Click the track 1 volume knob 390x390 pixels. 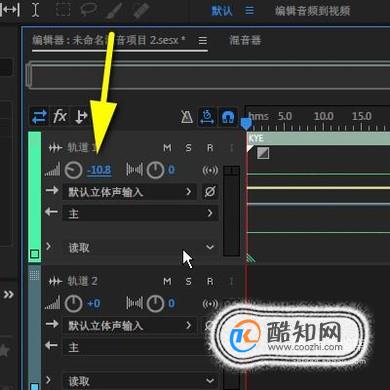click(x=73, y=170)
